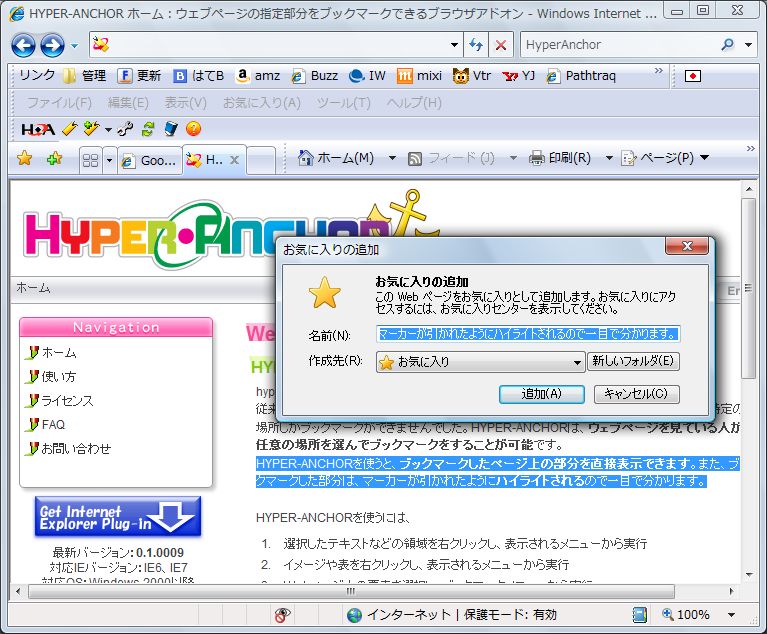Open recent pages dropdown next to Forward
Viewport: 767px width, 634px height.
74,46
